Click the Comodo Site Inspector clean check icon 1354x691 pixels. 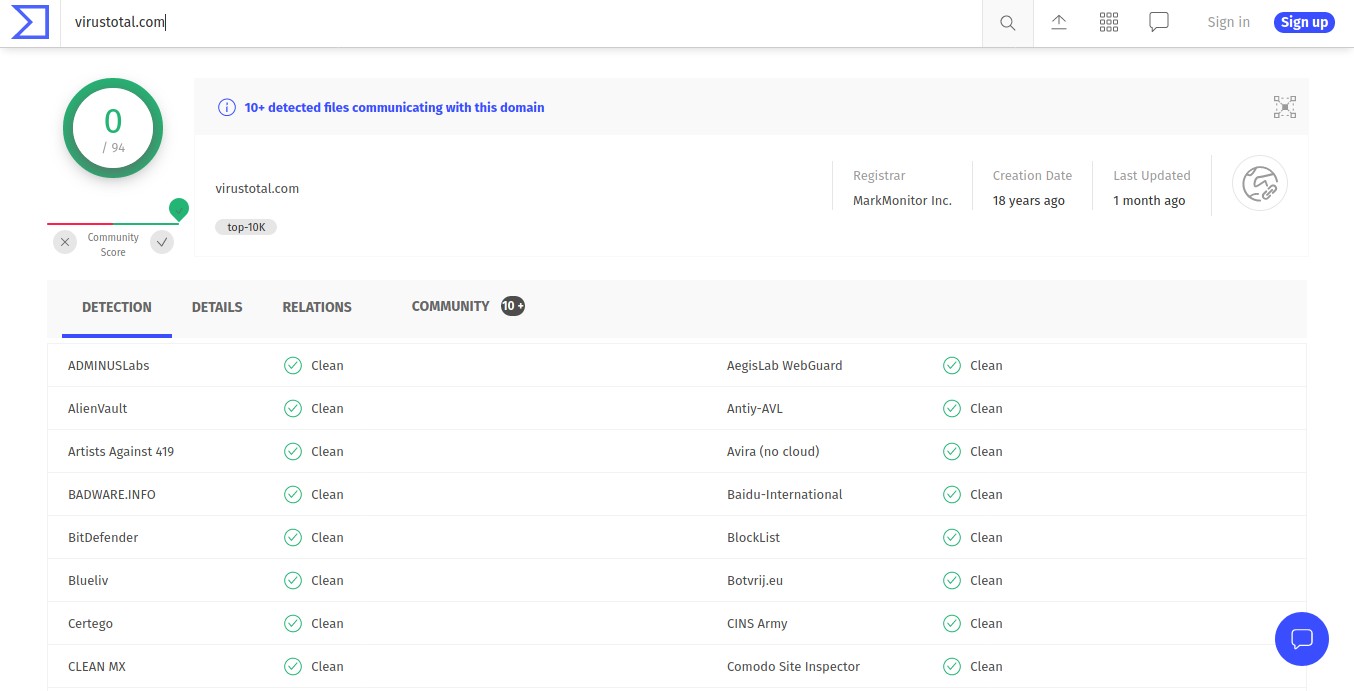(x=952, y=667)
